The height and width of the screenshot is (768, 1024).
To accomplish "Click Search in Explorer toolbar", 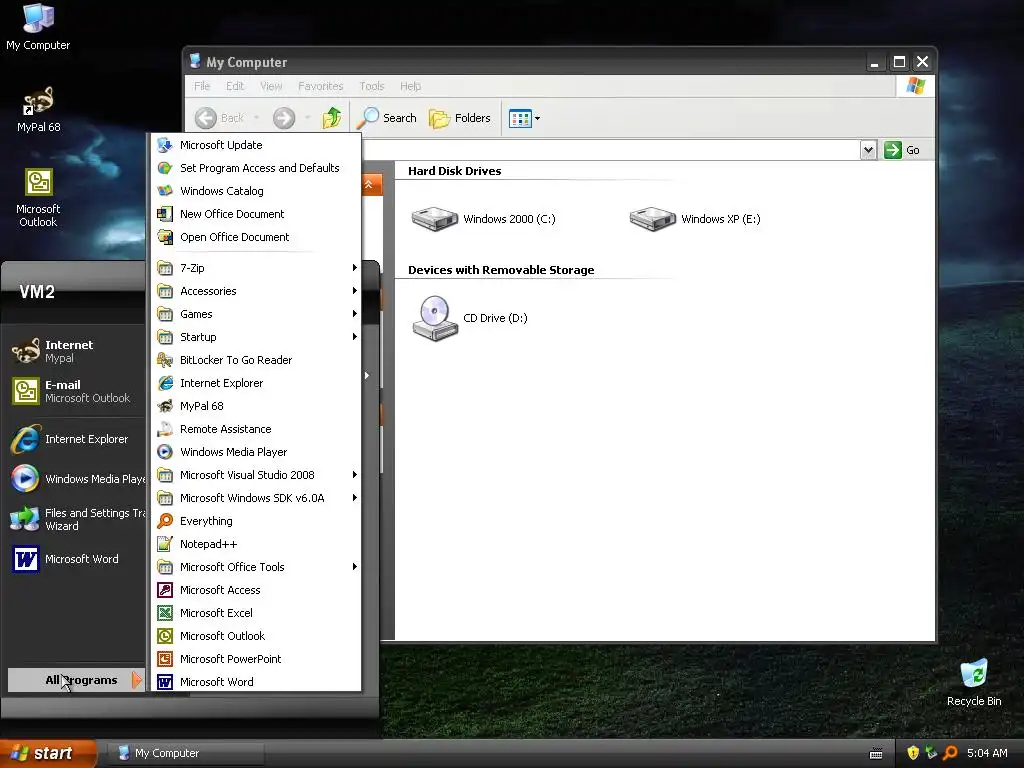I will click(387, 118).
